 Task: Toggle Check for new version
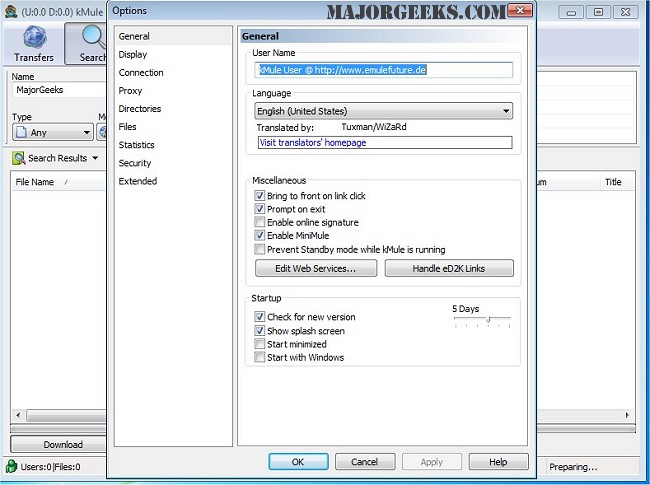click(x=260, y=317)
